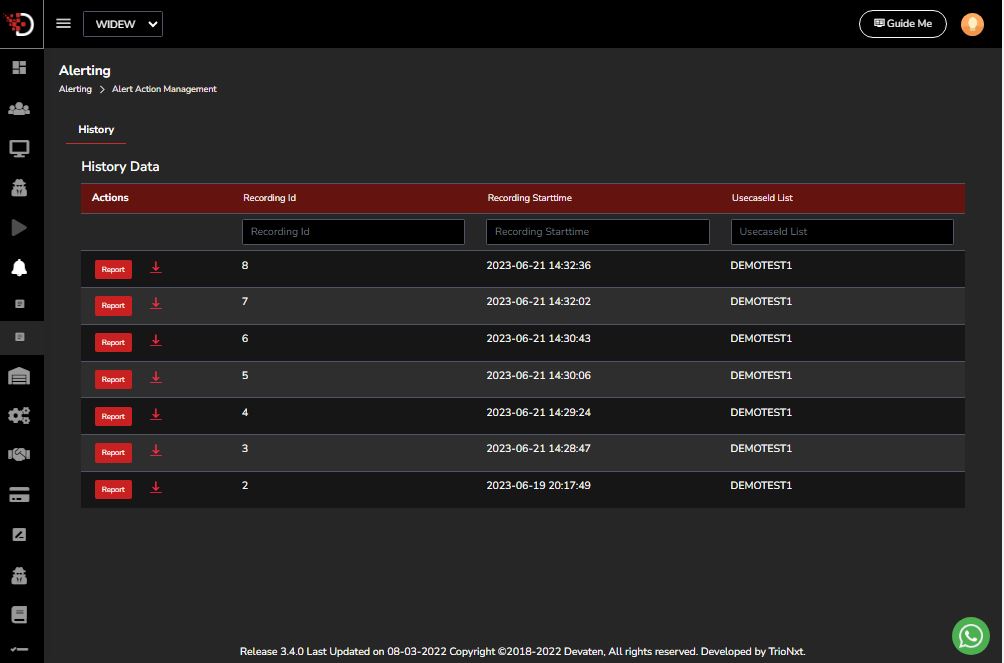Open the alerting bell icon in sidebar

[19, 268]
